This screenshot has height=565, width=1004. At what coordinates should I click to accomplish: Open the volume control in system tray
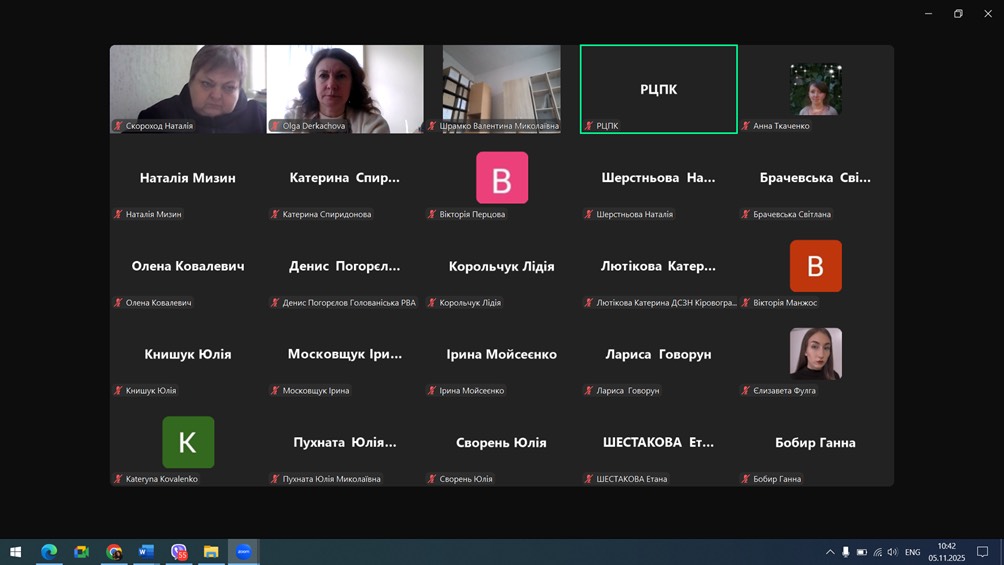pos(892,552)
